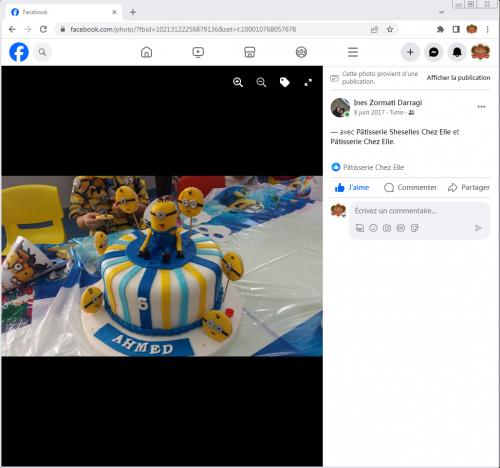
Task: Open the post options three-dot menu
Action: pos(481,107)
